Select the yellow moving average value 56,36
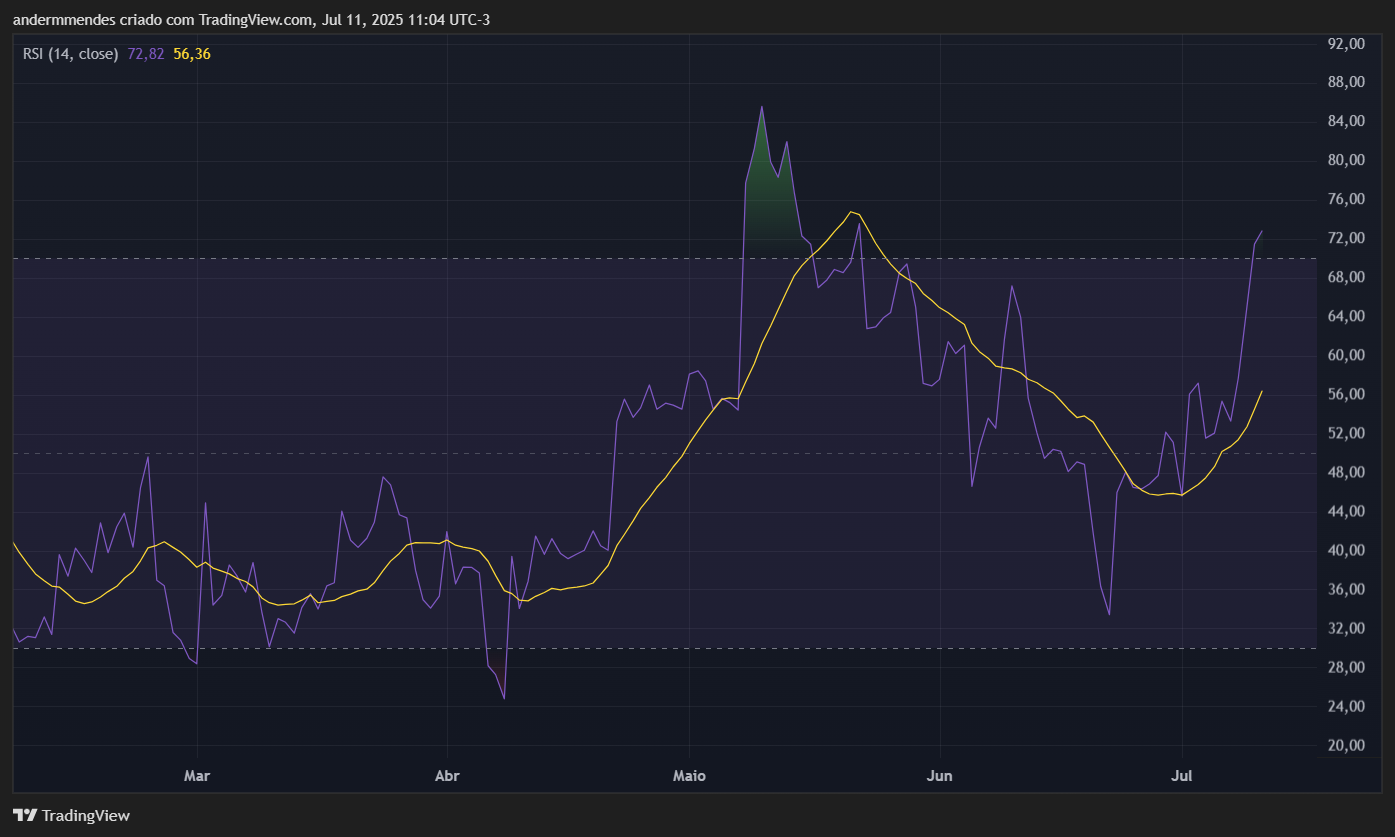Screen dimensions: 1395x837 click(x=192, y=54)
